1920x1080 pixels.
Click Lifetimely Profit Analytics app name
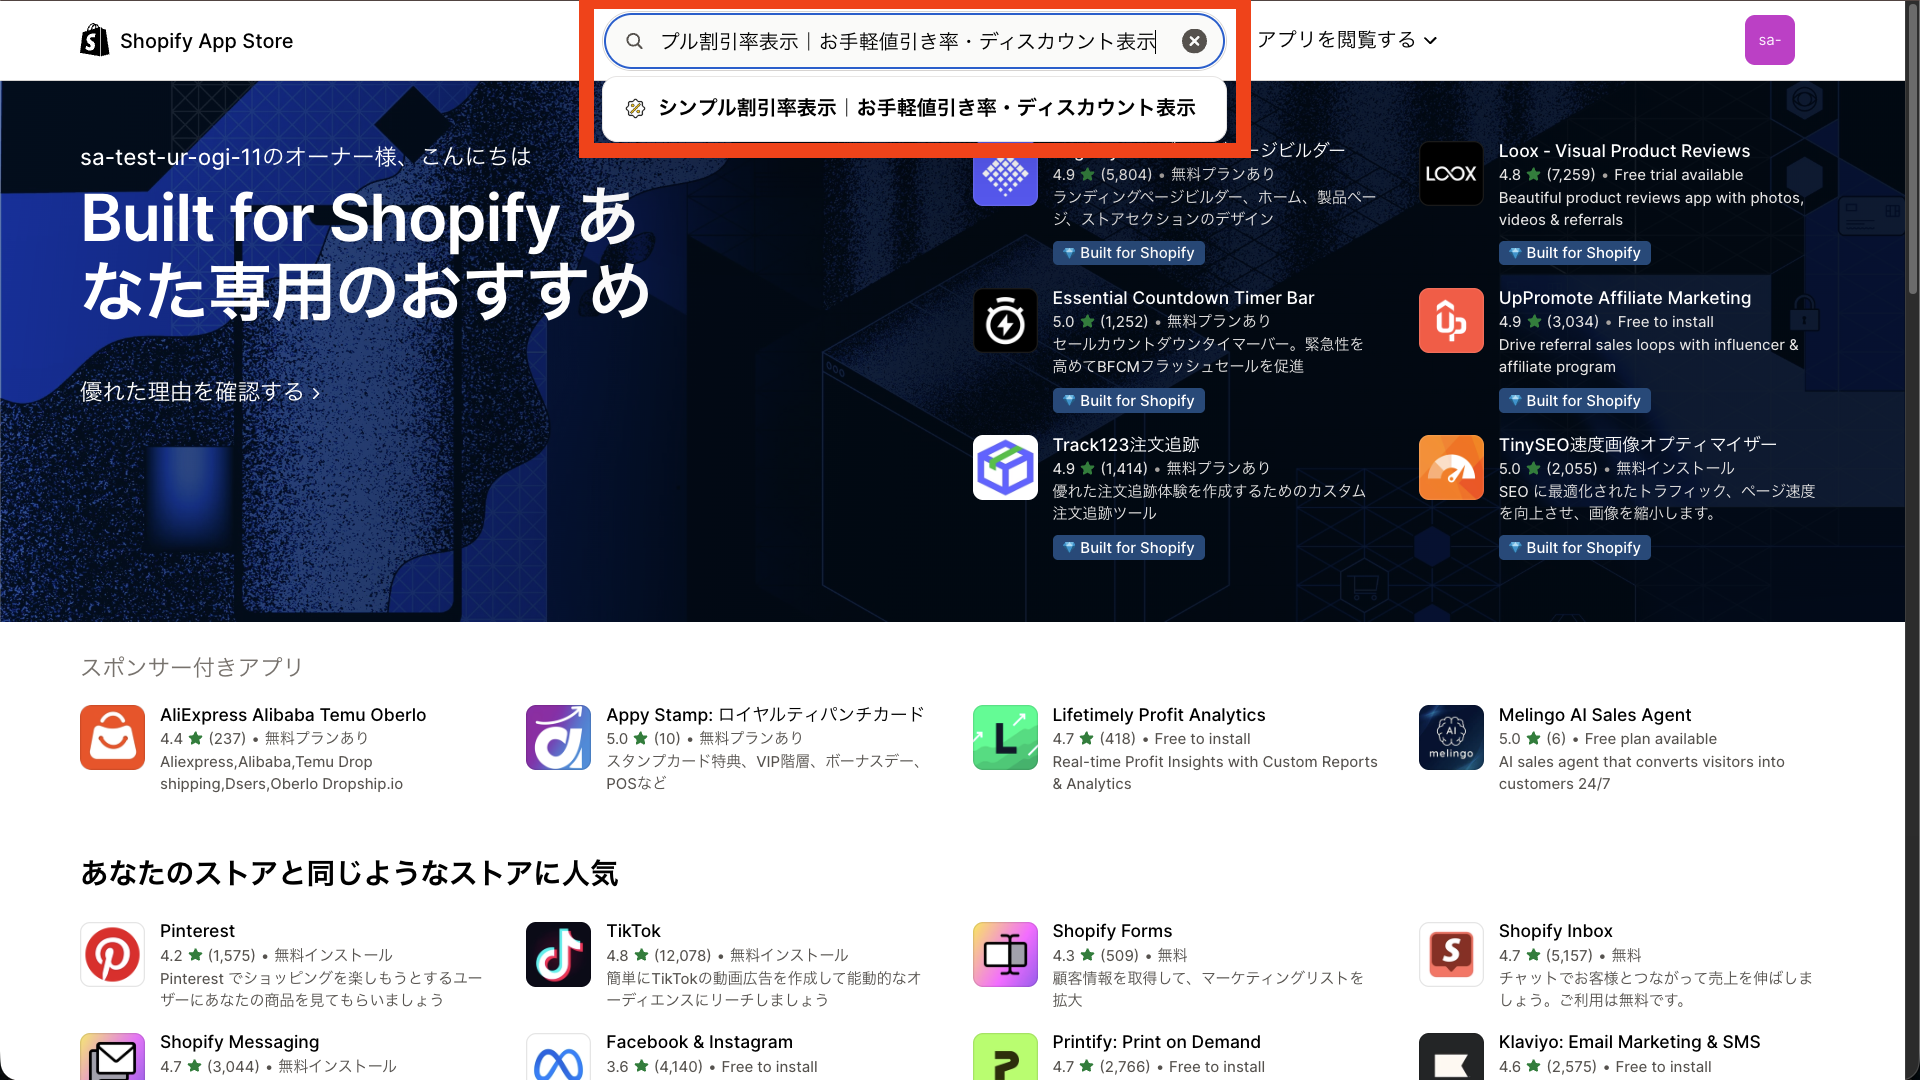[1159, 714]
